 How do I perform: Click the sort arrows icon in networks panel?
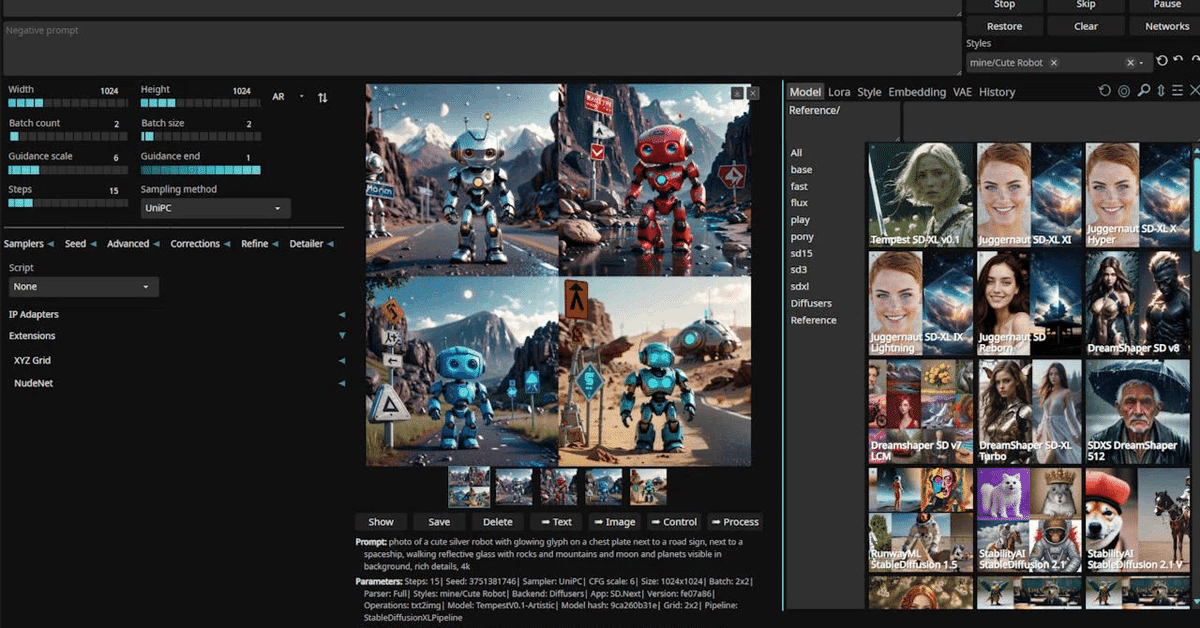(1160, 91)
